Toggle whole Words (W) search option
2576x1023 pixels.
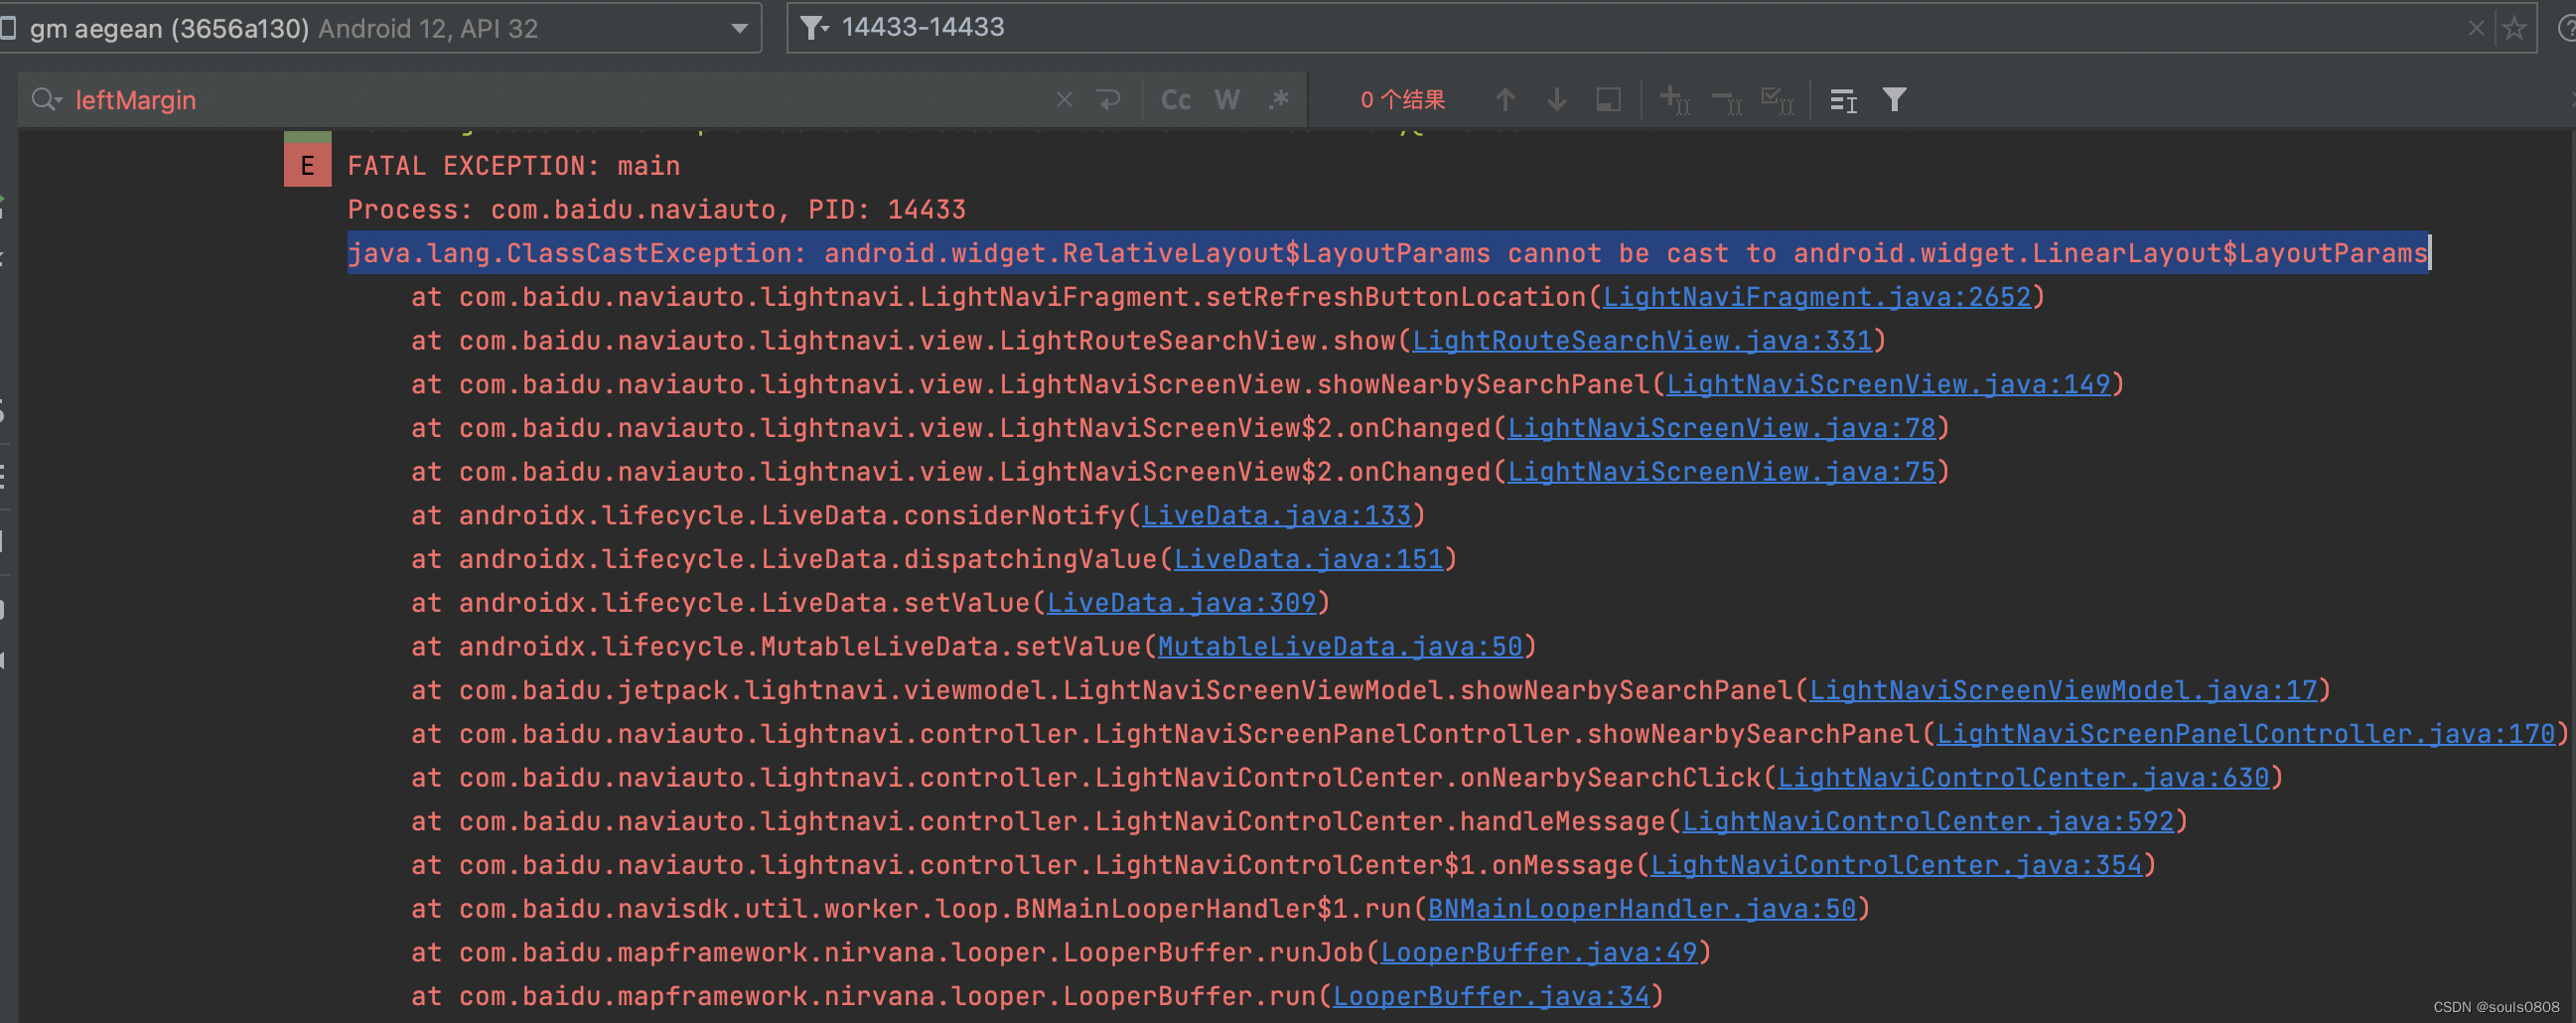[1227, 100]
